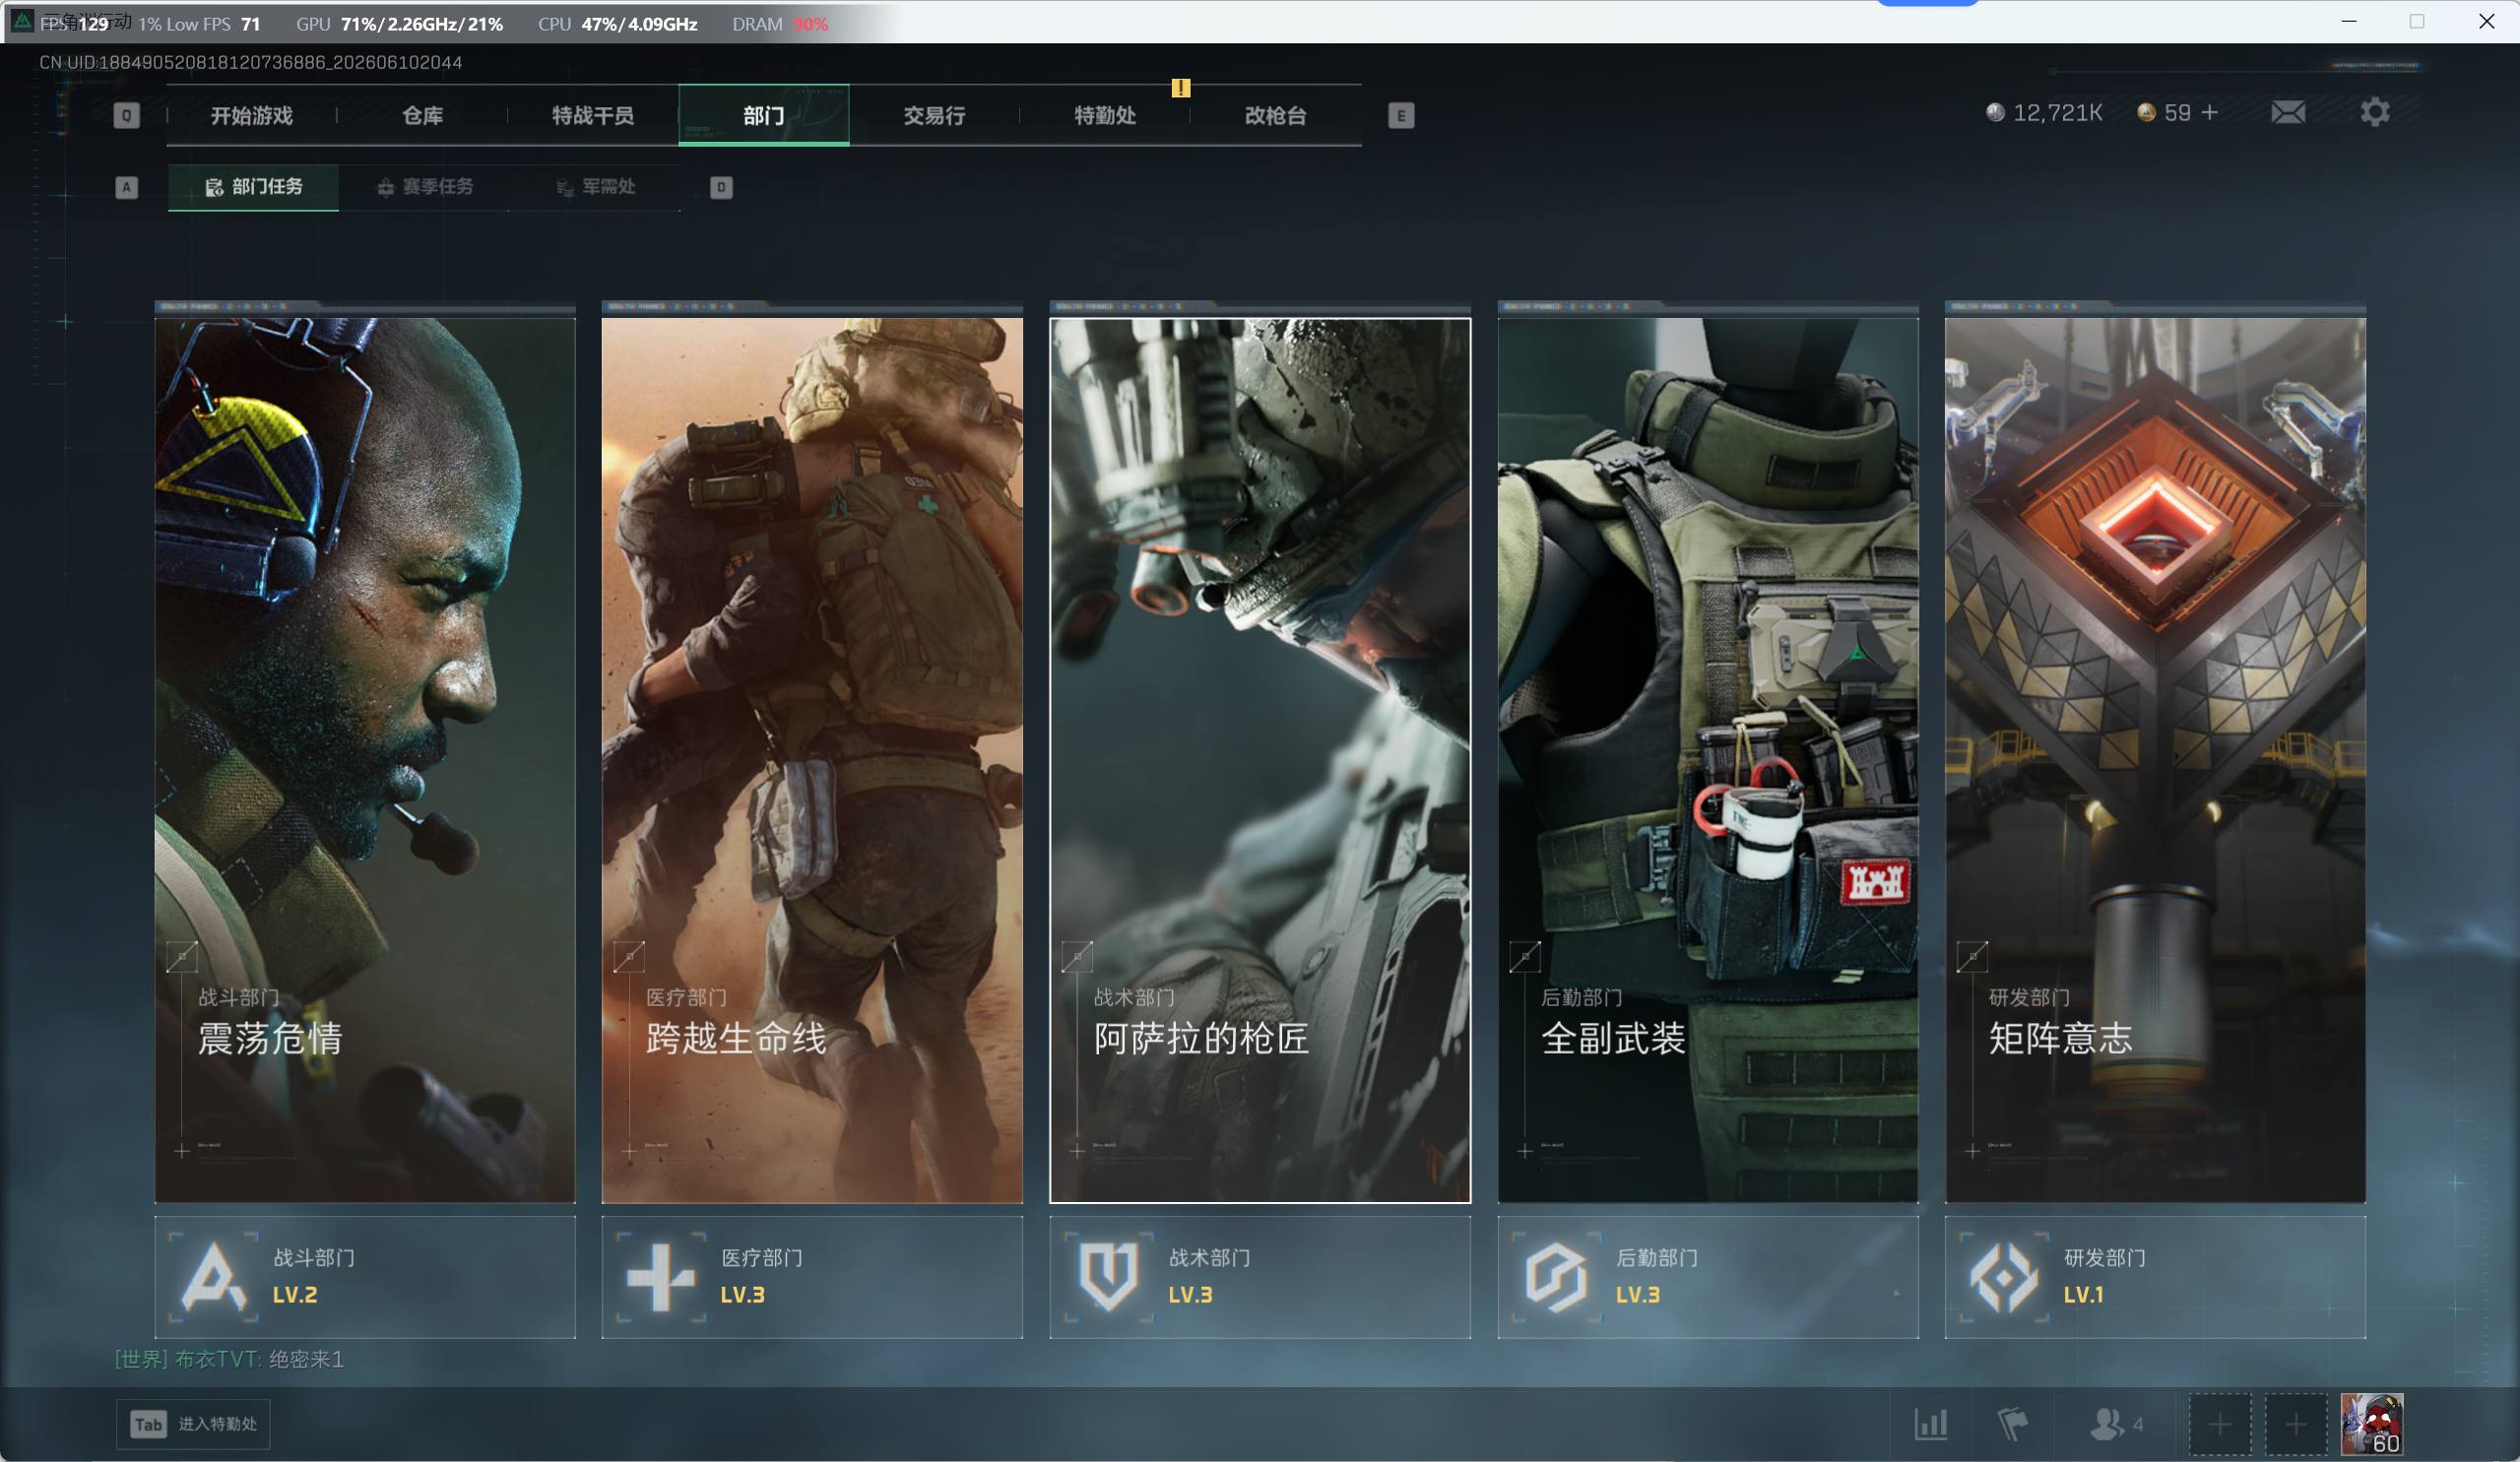This screenshot has width=2520, height=1462.
Task: Maximize the game window
Action: pyautogui.click(x=2417, y=21)
